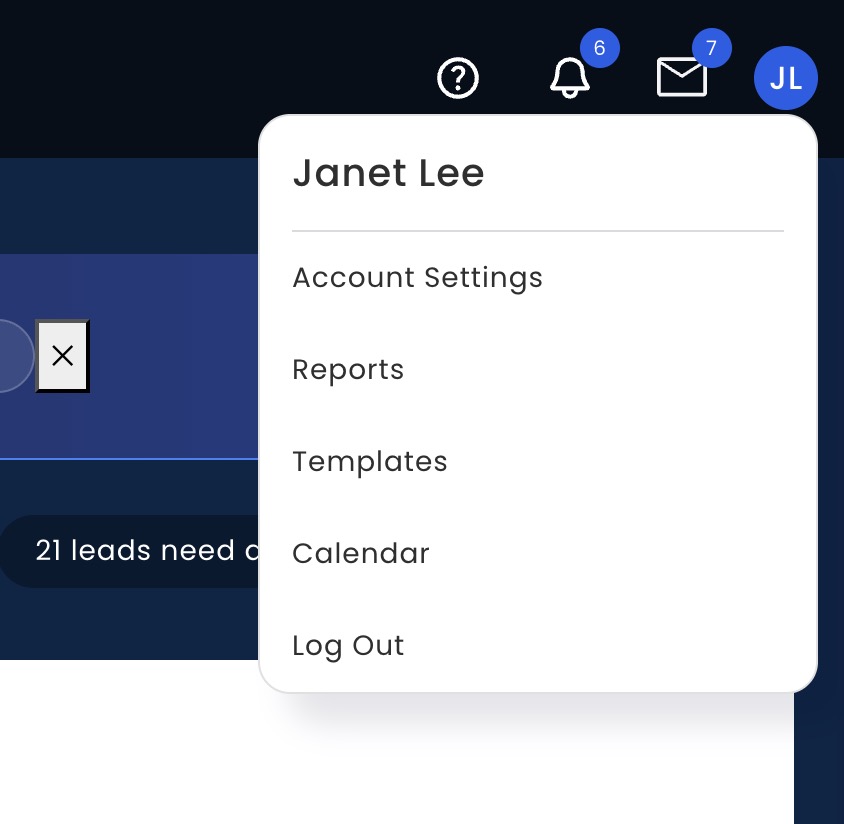Collapse the Janet Lee profile menu
This screenshot has width=844, height=824.
785,78
